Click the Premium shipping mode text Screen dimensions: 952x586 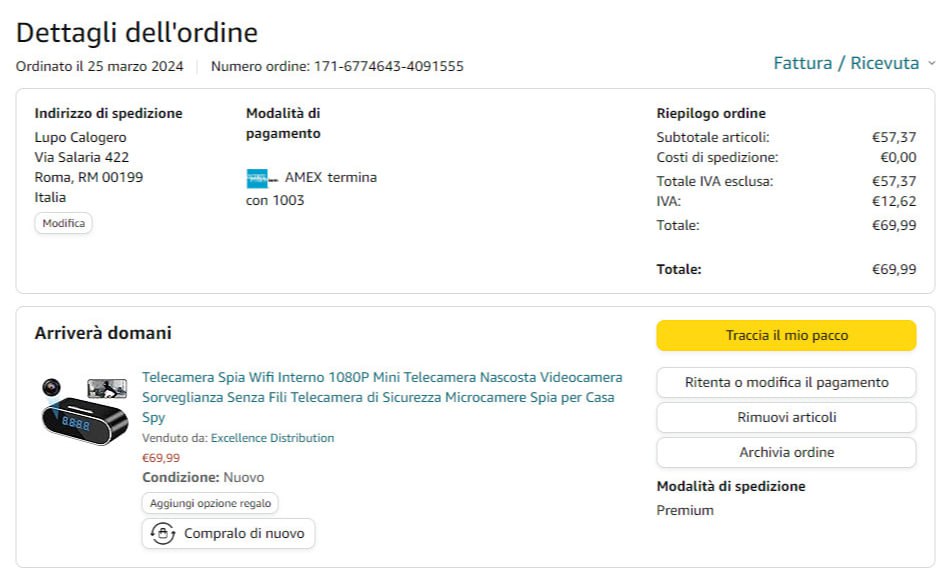pos(685,510)
